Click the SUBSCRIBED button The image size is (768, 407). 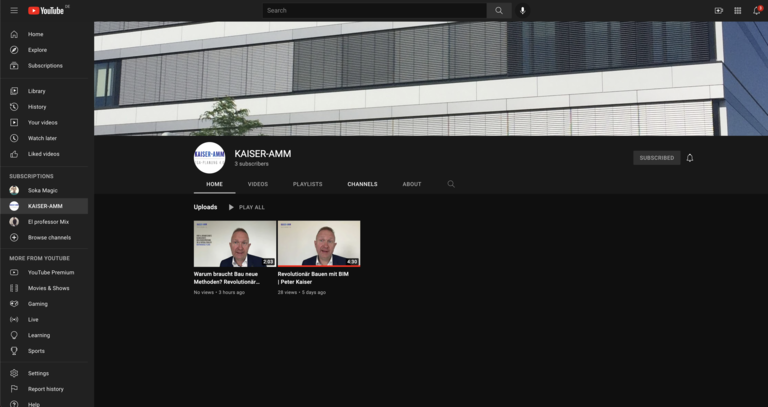point(657,158)
